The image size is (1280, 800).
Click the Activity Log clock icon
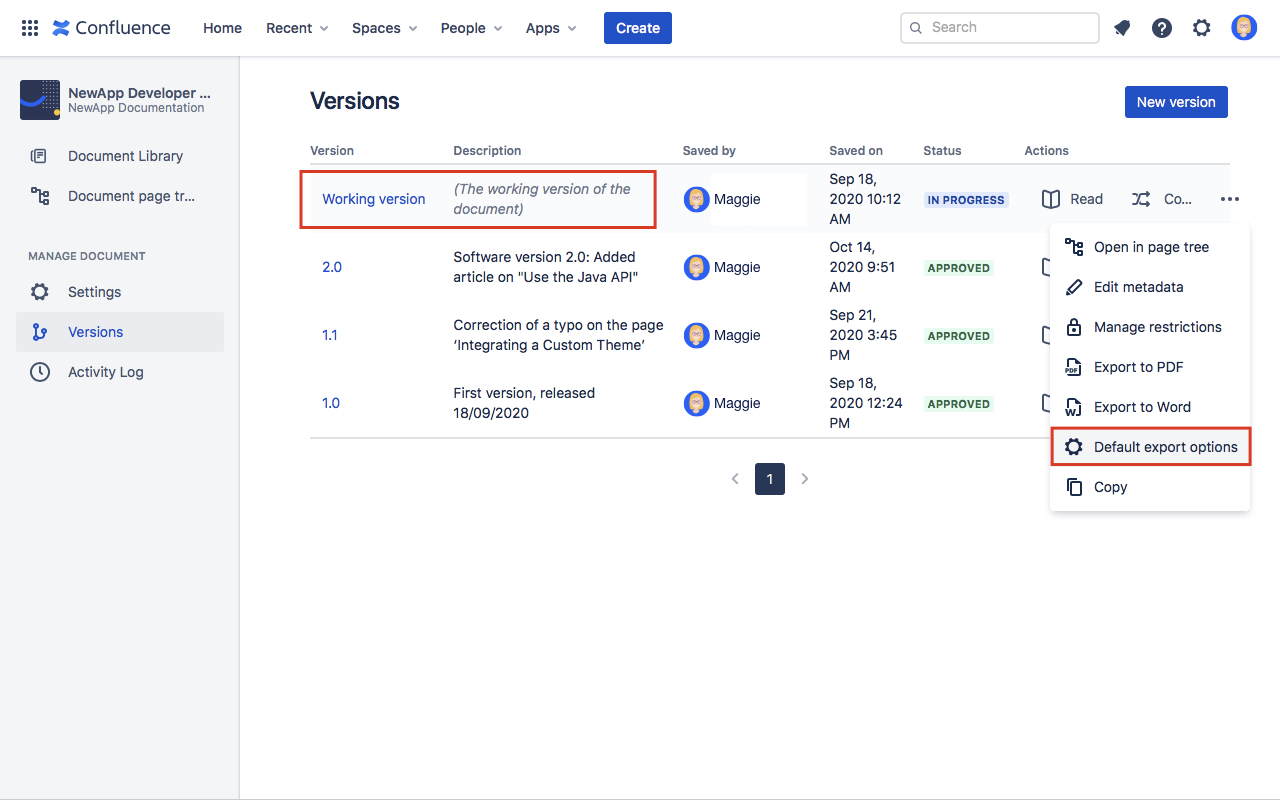tap(39, 371)
